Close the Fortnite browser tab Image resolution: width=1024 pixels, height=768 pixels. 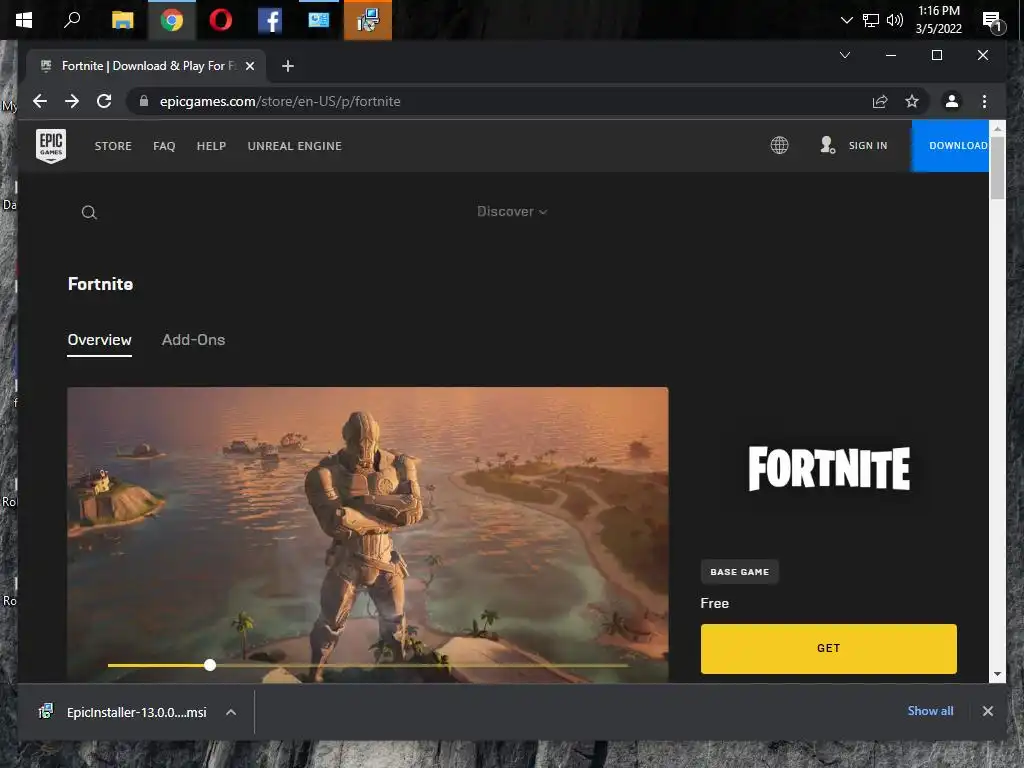[x=249, y=66]
